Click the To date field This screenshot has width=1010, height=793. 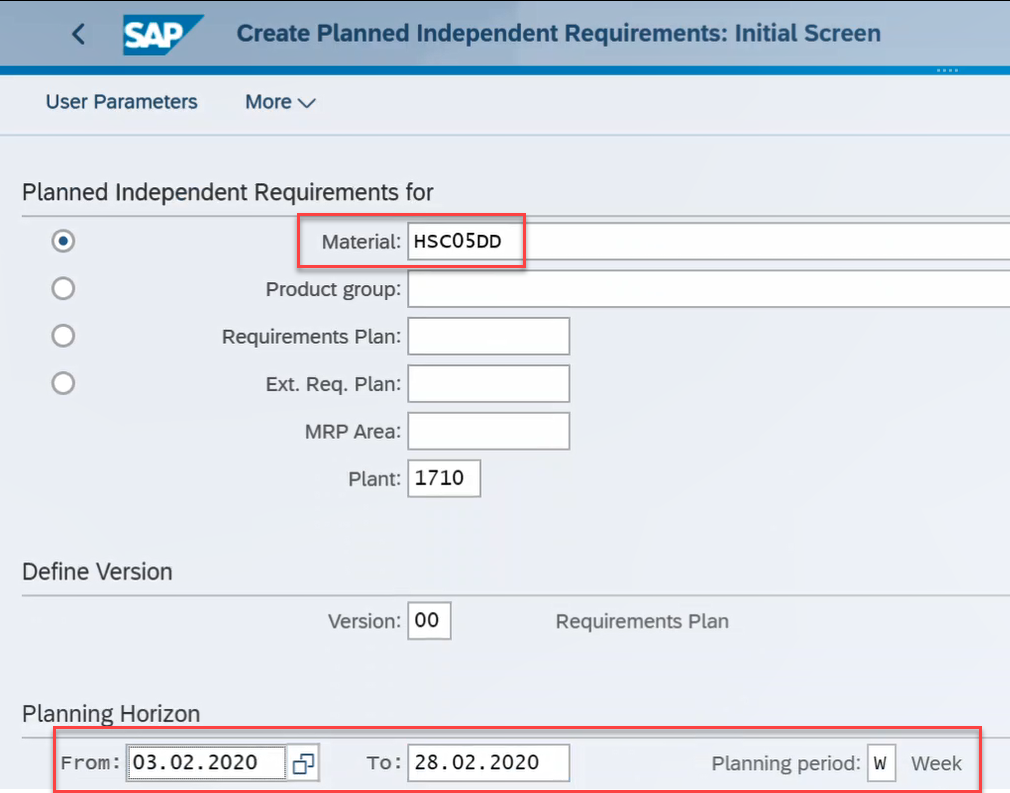click(488, 763)
